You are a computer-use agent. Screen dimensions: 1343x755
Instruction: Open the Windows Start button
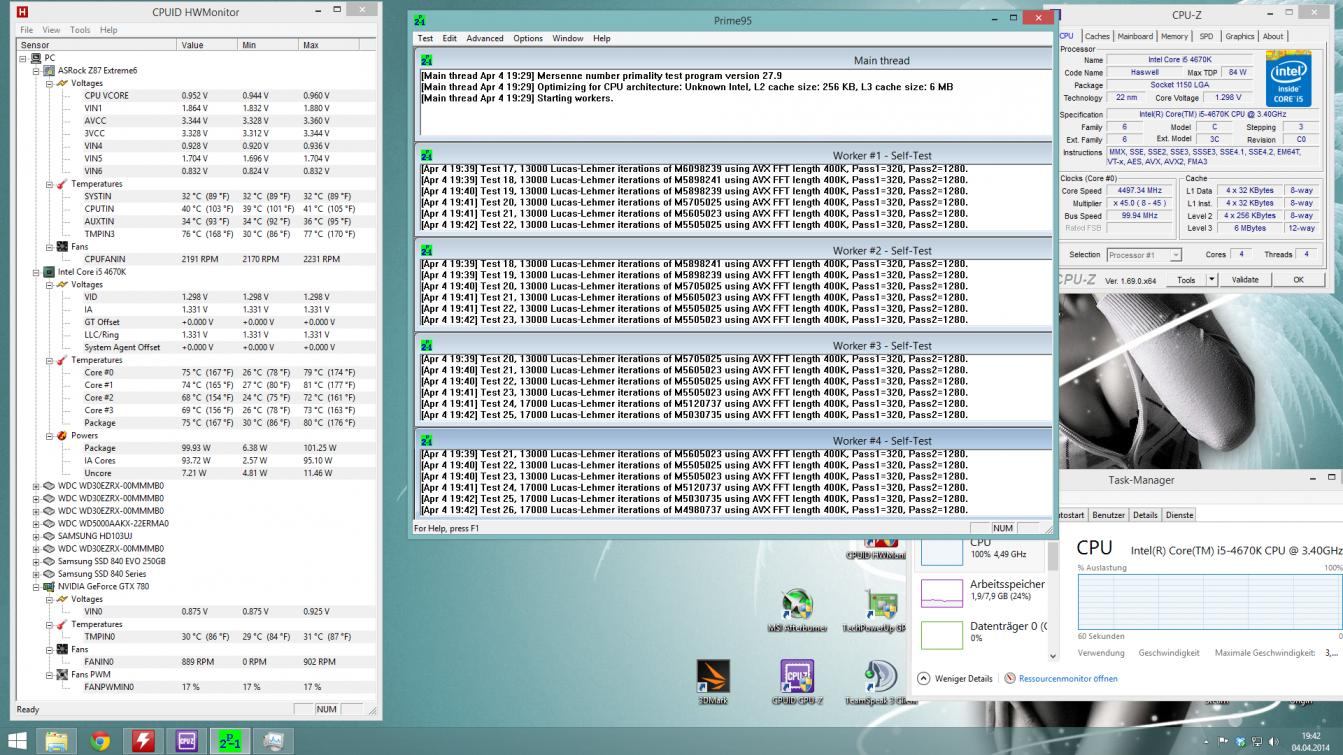click(18, 741)
